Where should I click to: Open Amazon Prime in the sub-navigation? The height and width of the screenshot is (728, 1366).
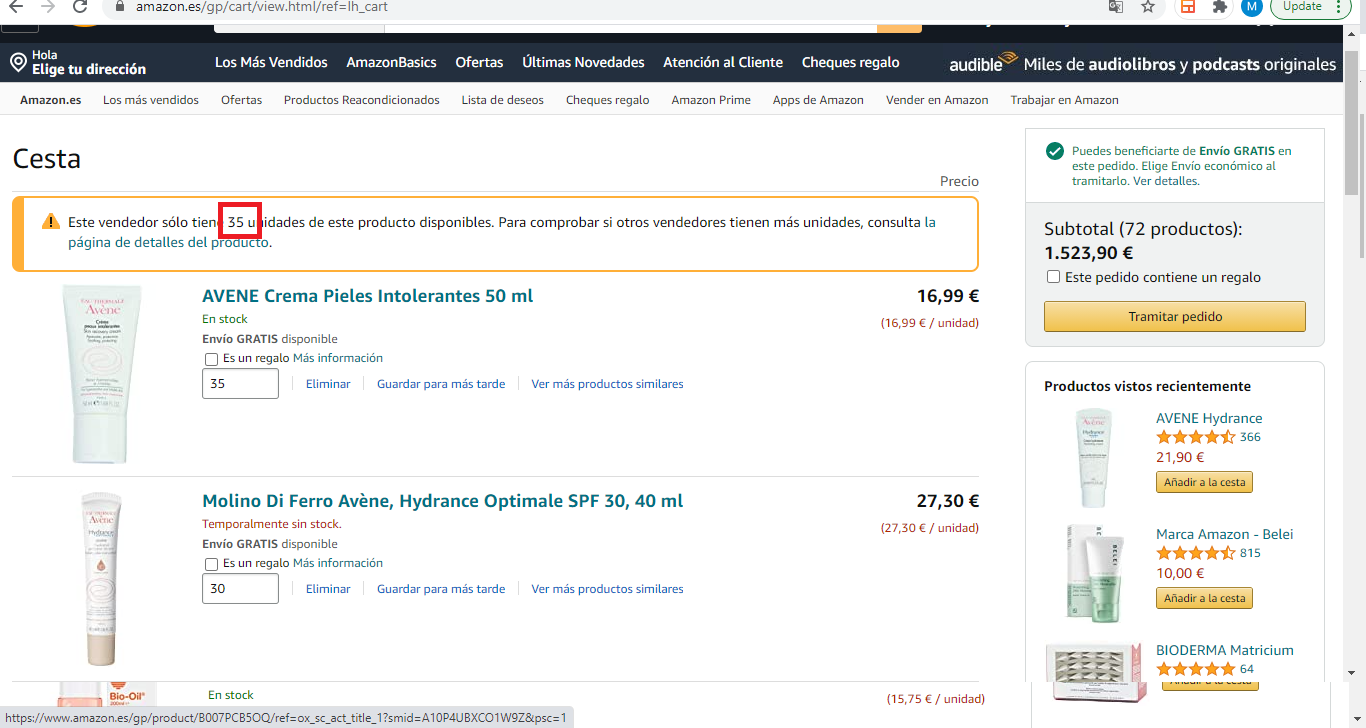coord(711,100)
